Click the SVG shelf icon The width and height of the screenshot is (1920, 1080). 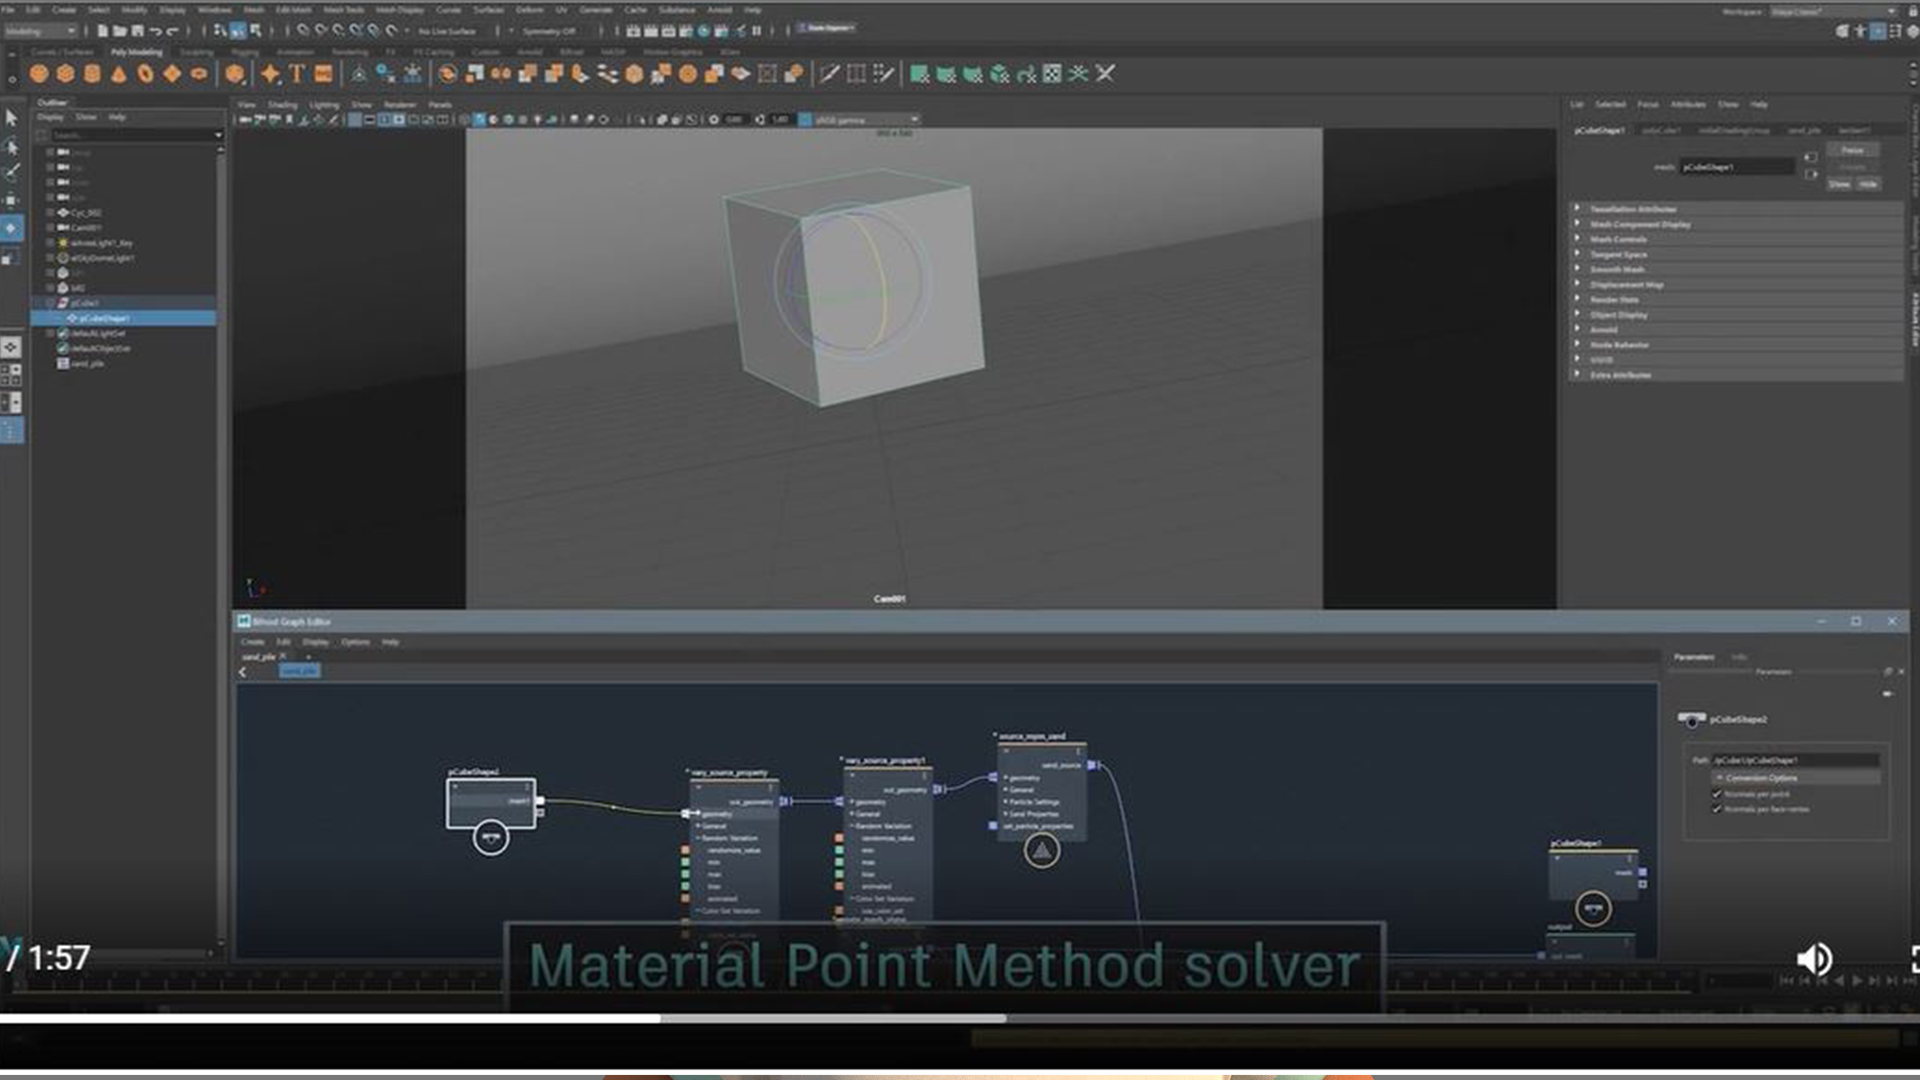point(323,74)
